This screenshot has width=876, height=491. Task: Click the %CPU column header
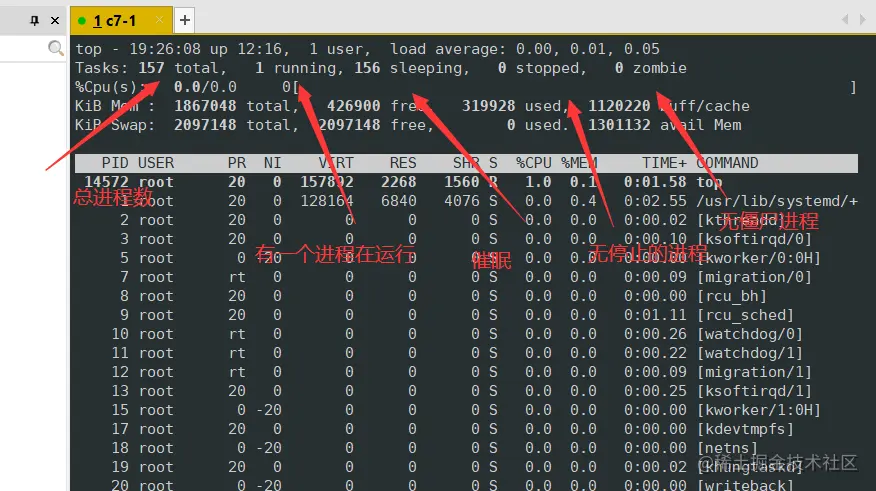click(534, 163)
